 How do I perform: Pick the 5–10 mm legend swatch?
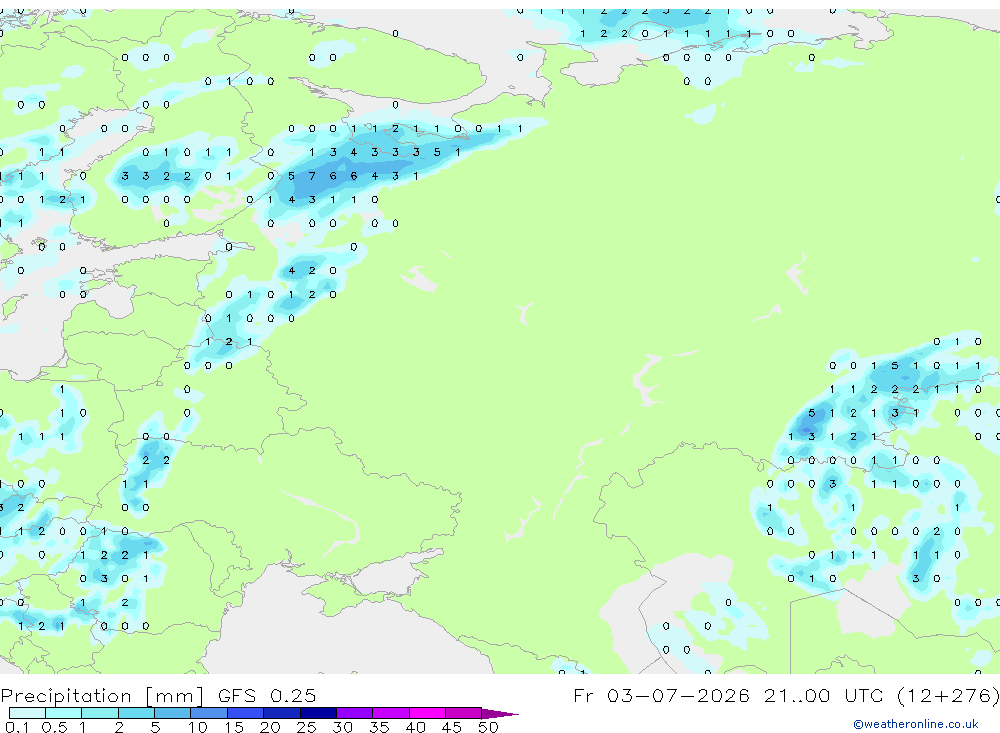(x=173, y=713)
